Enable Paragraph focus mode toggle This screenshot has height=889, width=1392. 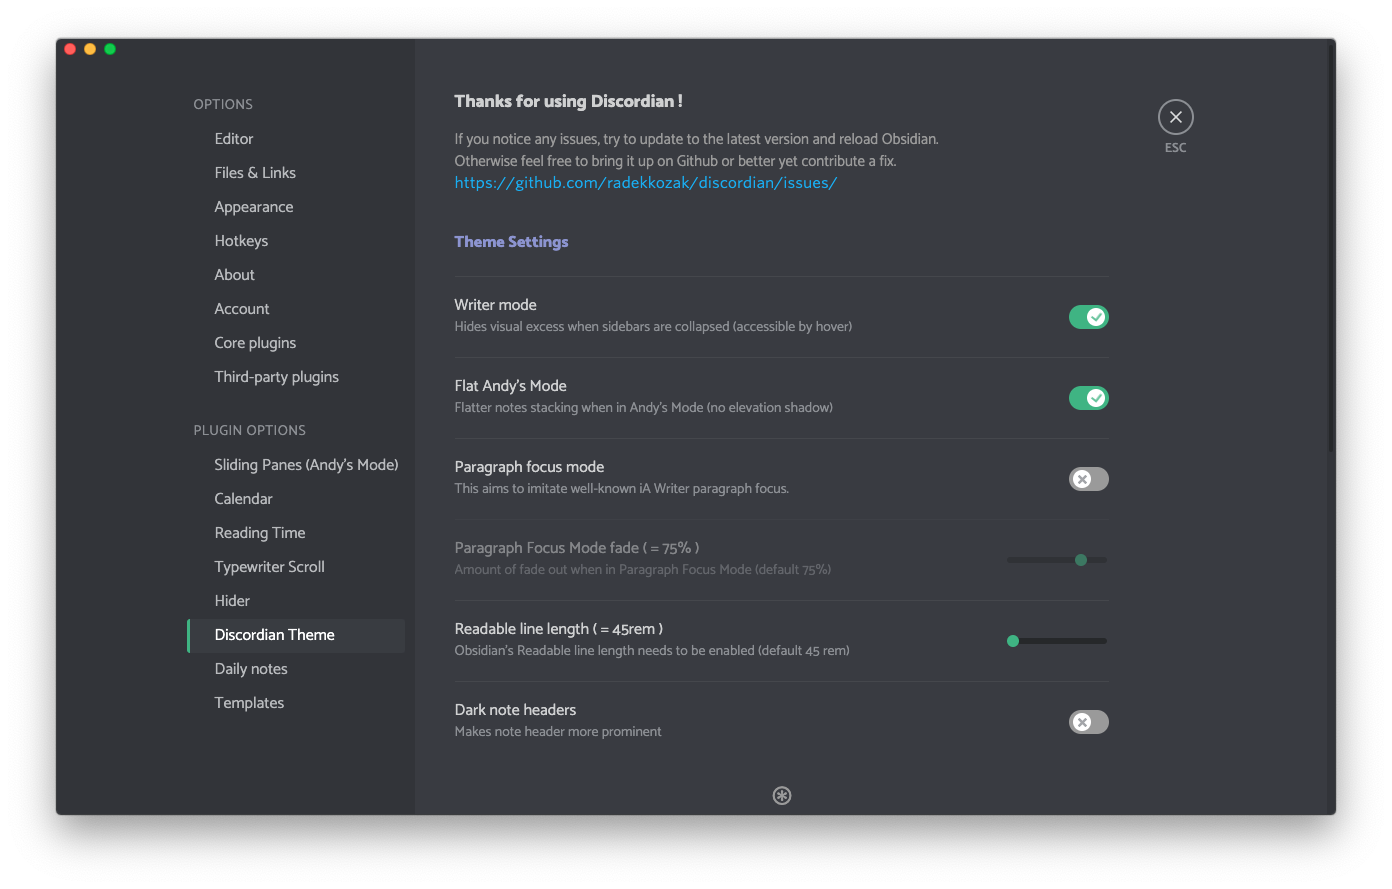click(x=1088, y=479)
